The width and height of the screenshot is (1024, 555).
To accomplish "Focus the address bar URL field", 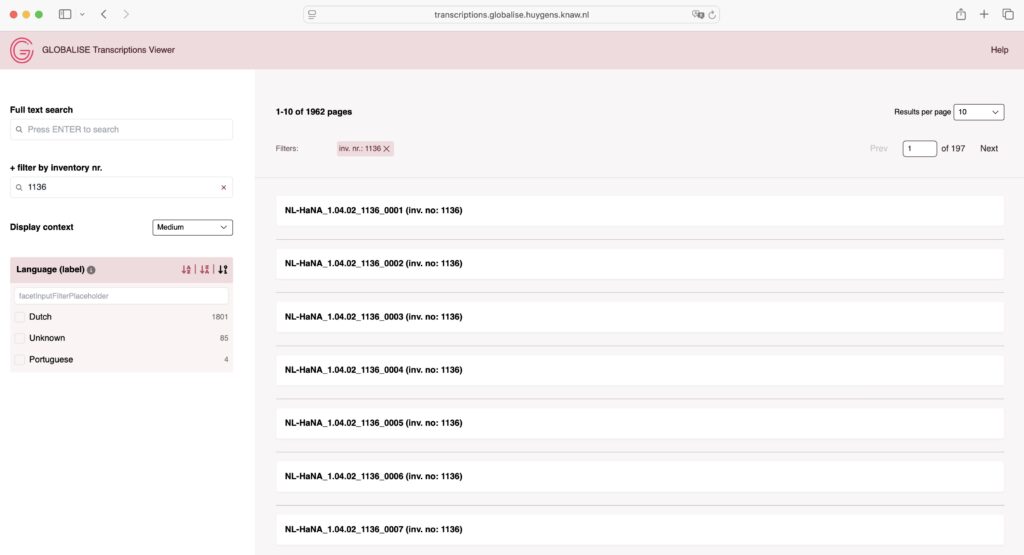I will click(x=511, y=14).
